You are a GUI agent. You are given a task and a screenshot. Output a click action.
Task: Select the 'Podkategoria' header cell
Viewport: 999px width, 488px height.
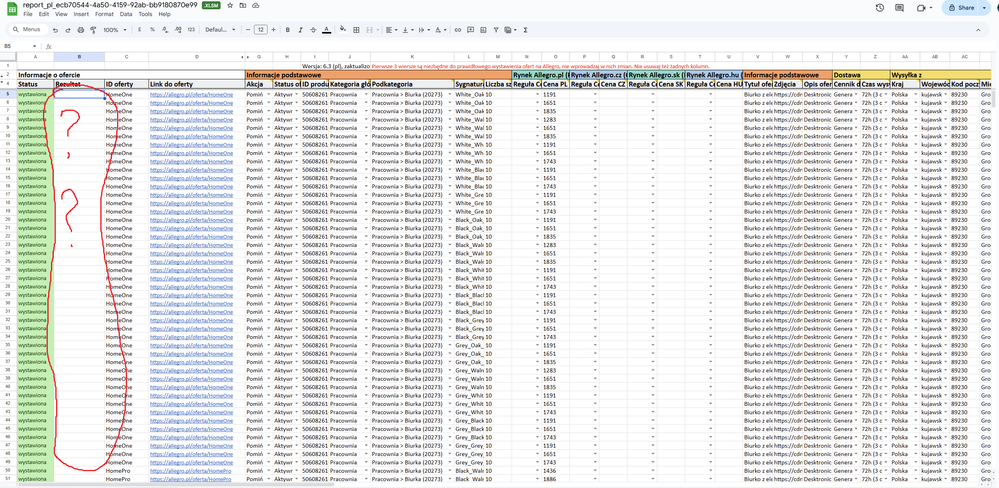412,84
